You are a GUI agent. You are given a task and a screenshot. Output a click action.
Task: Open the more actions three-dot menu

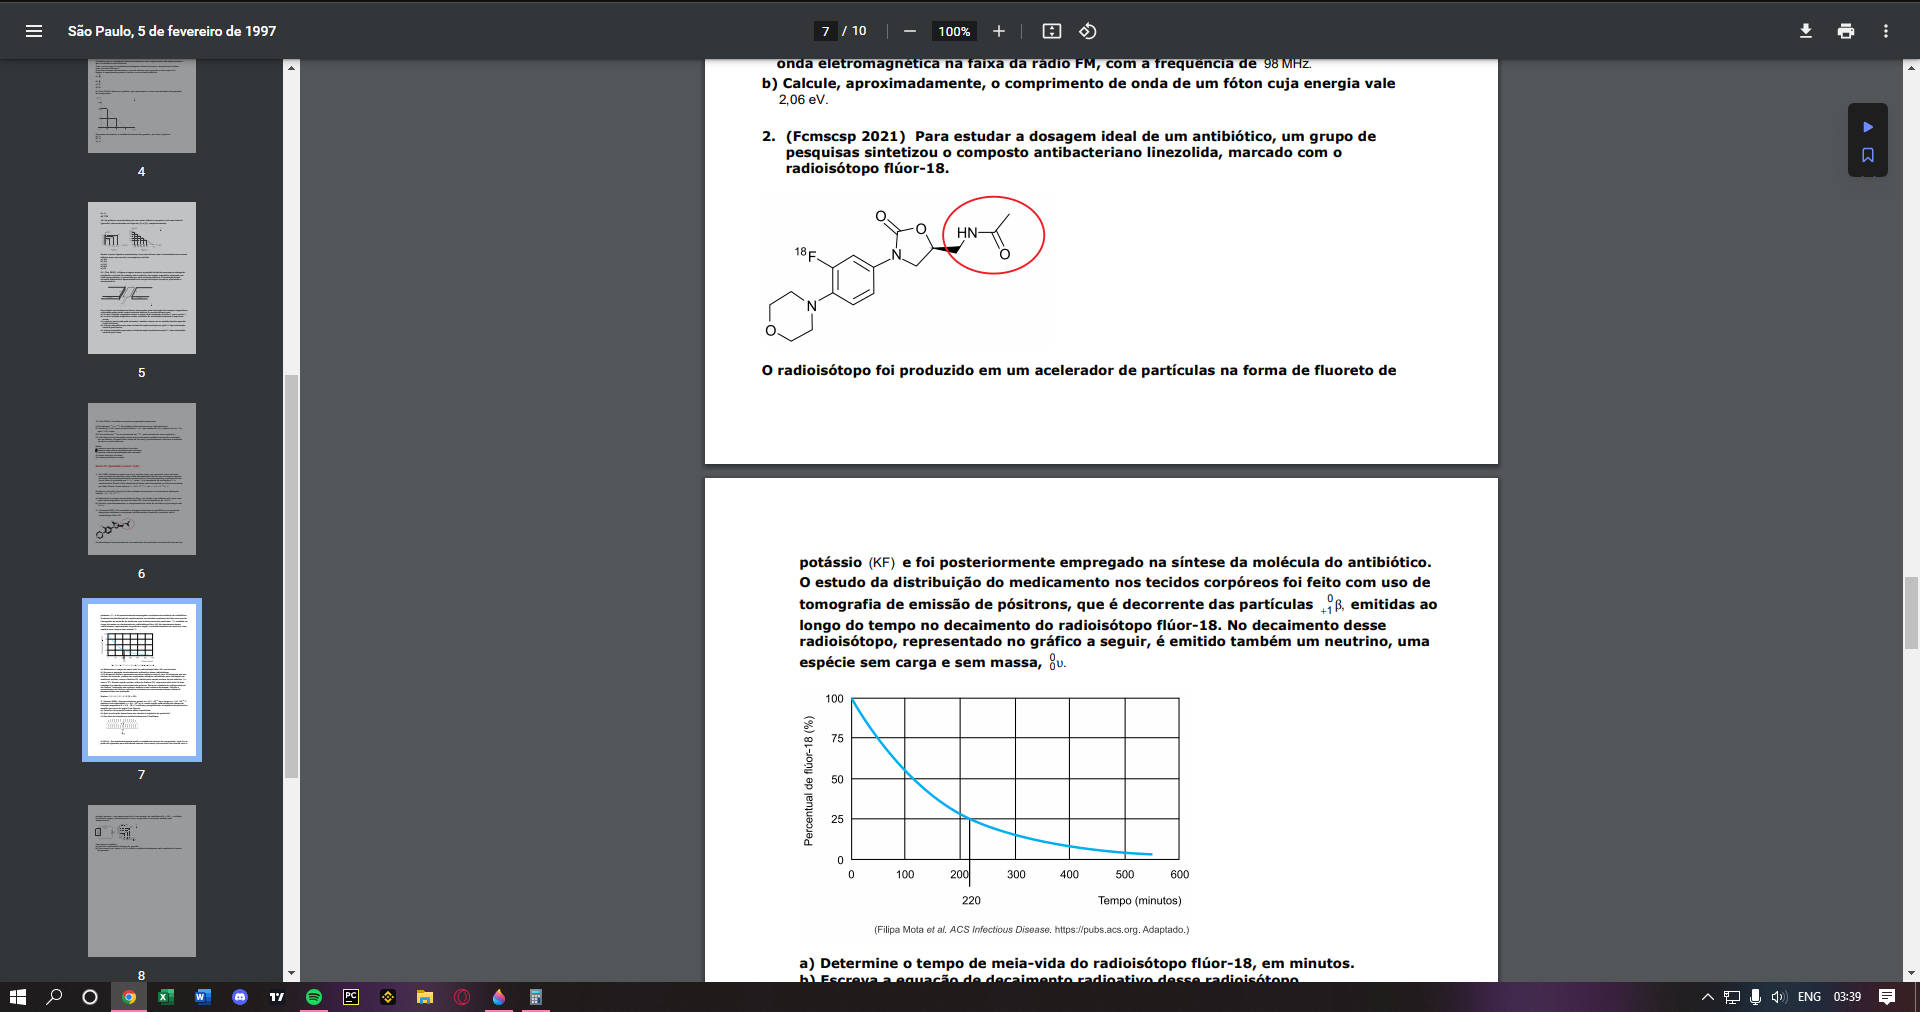pos(1886,31)
